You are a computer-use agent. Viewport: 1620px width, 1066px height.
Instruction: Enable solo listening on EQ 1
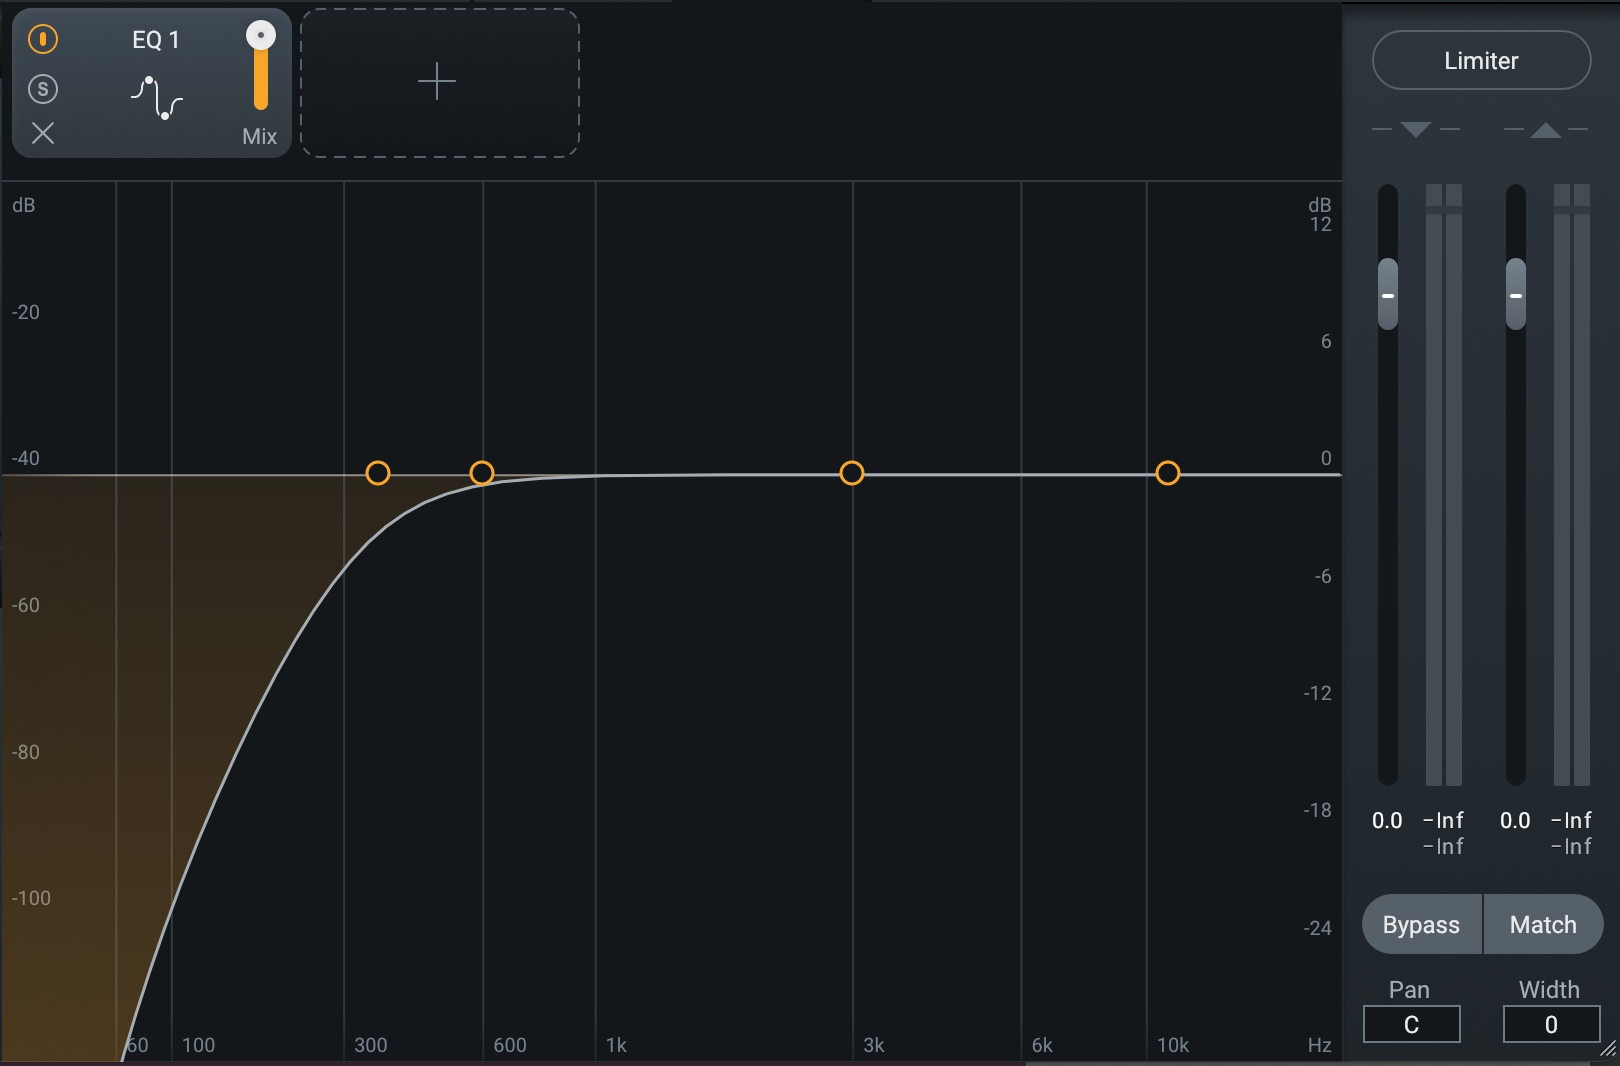click(43, 88)
